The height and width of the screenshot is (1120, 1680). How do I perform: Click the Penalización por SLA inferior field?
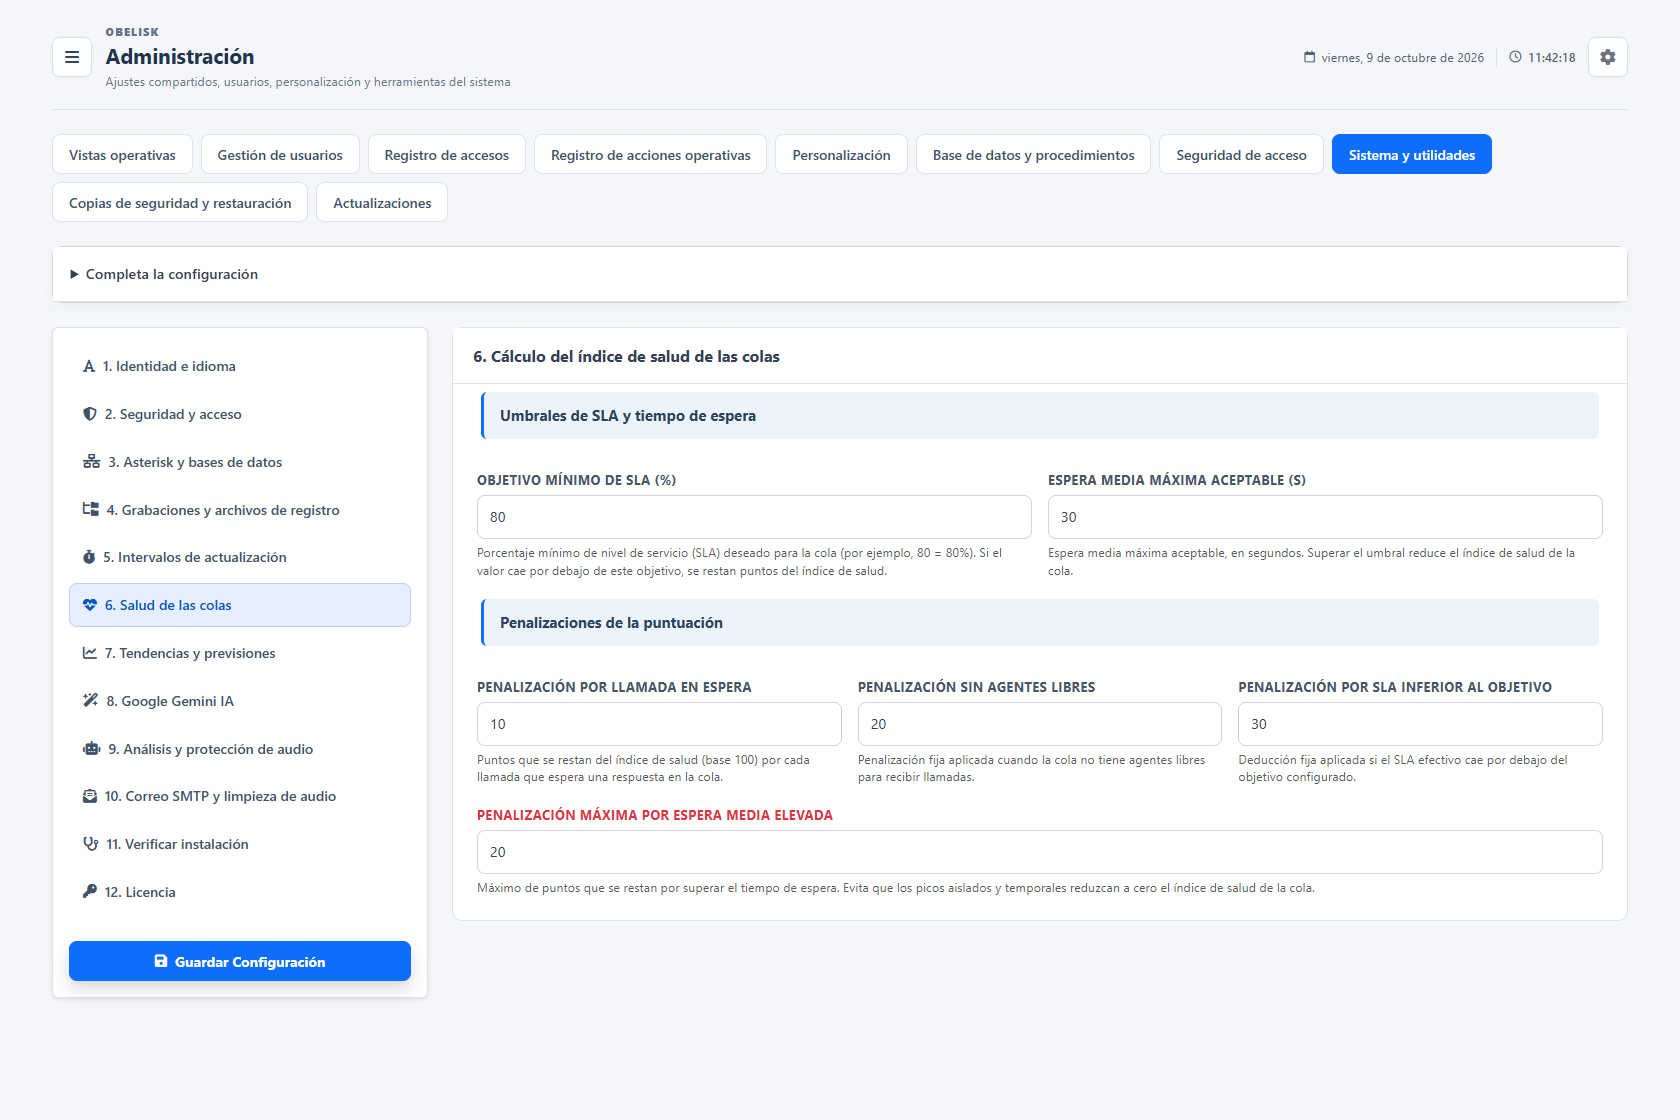point(1420,724)
